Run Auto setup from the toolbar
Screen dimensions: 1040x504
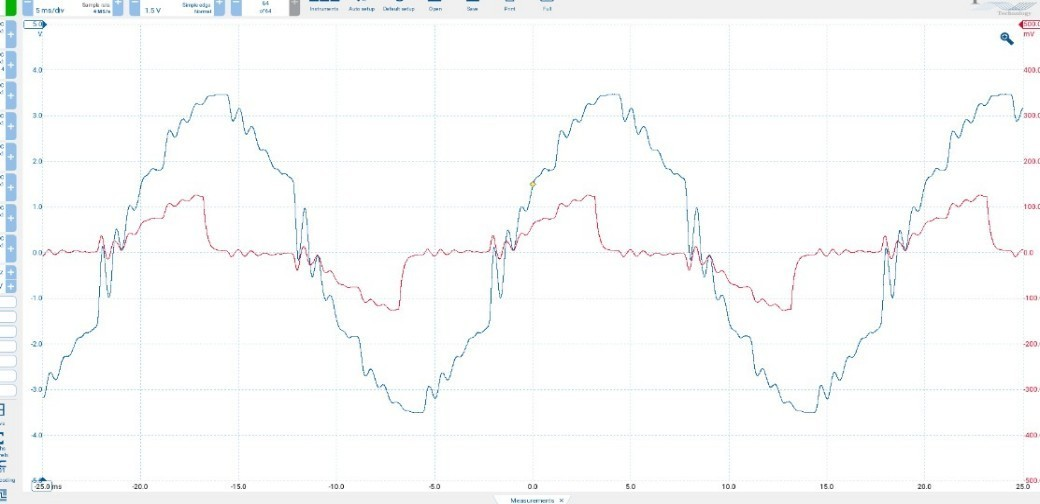(x=361, y=6)
